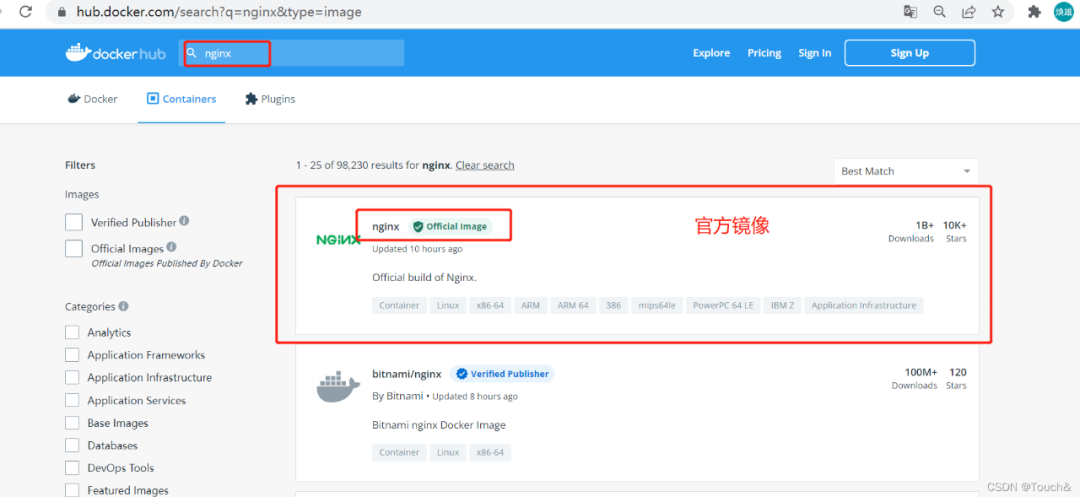The height and width of the screenshot is (497, 1080).
Task: Check the Featured Images category
Action: coord(72,490)
